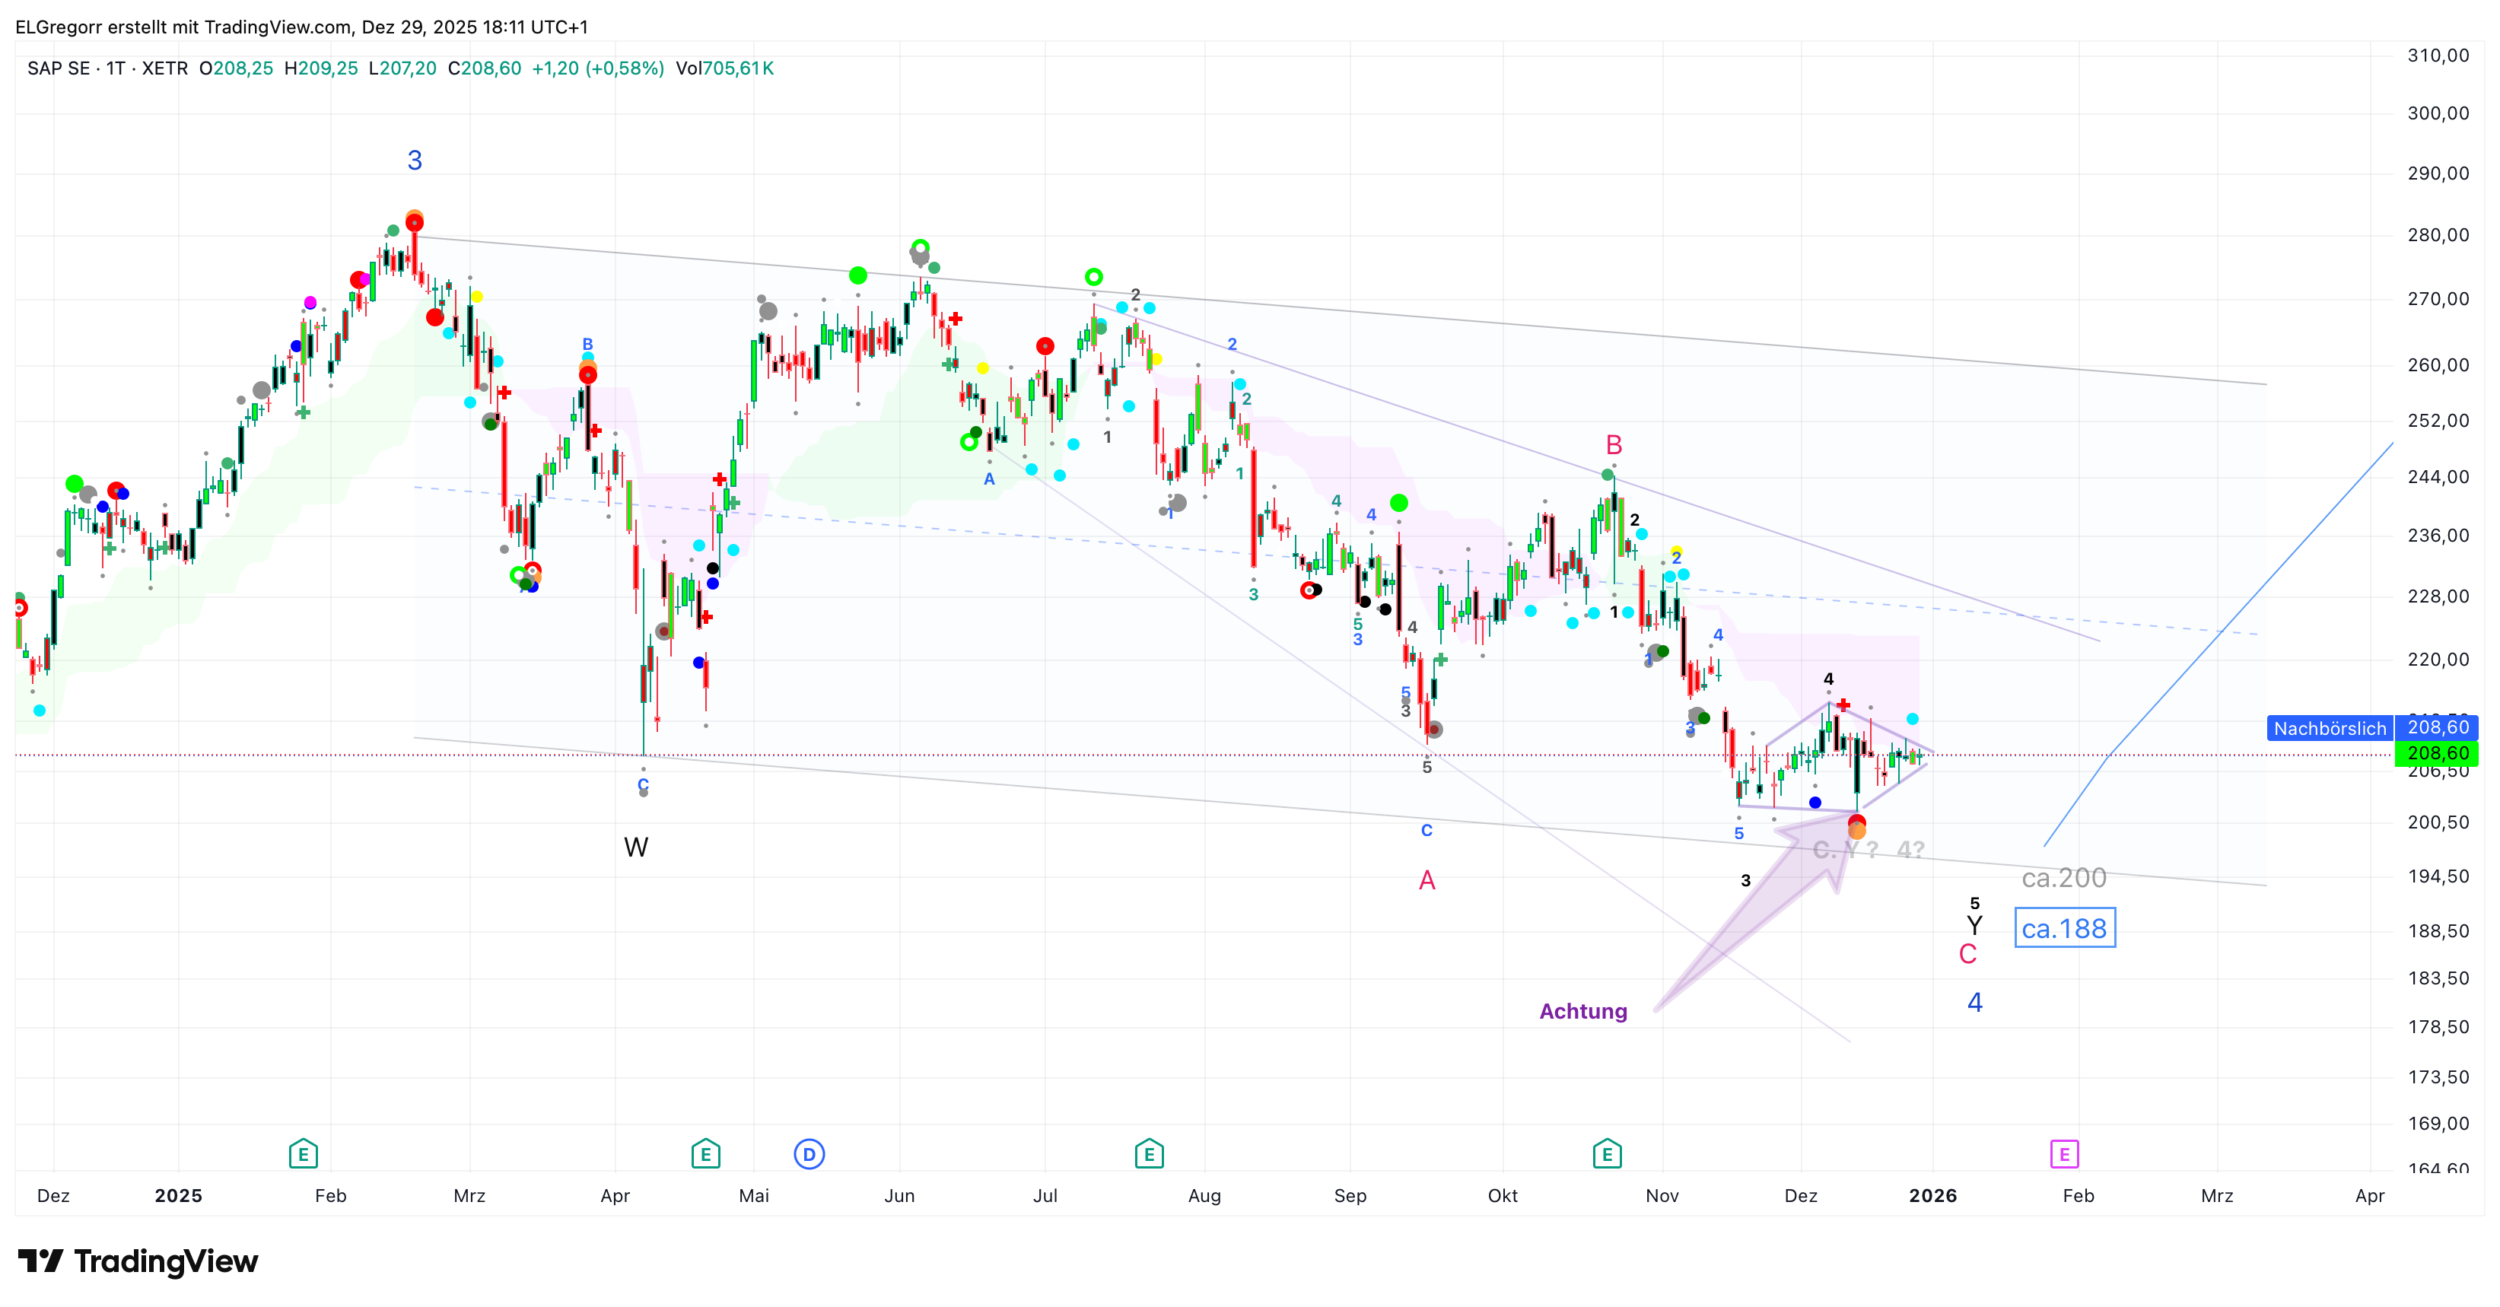Click the earnings E marker in late Jul
This screenshot has width=2500, height=1307.
(1149, 1154)
